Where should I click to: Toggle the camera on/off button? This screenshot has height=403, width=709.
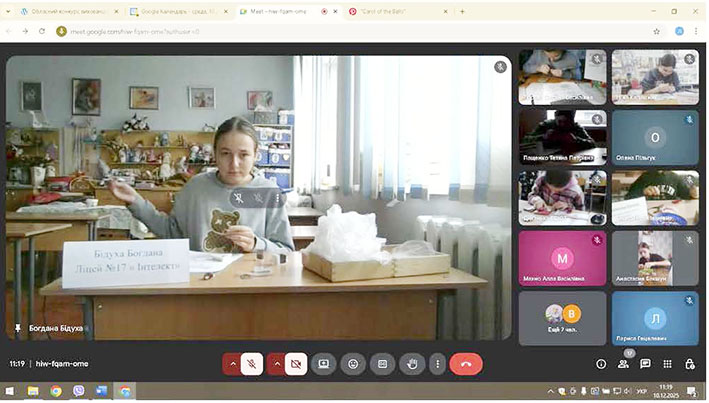coord(295,364)
